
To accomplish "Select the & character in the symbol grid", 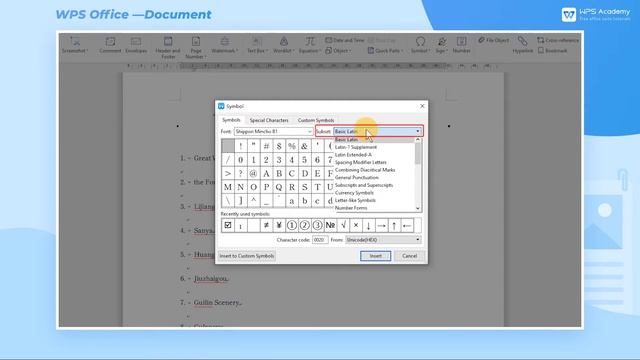I will (x=304, y=146).
